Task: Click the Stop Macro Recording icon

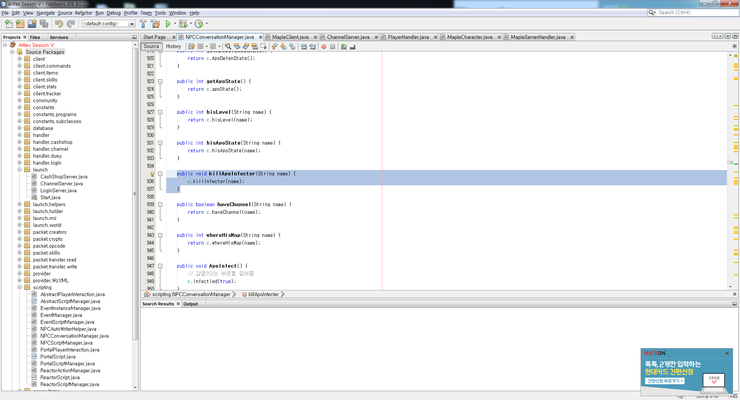Action: 333,46
